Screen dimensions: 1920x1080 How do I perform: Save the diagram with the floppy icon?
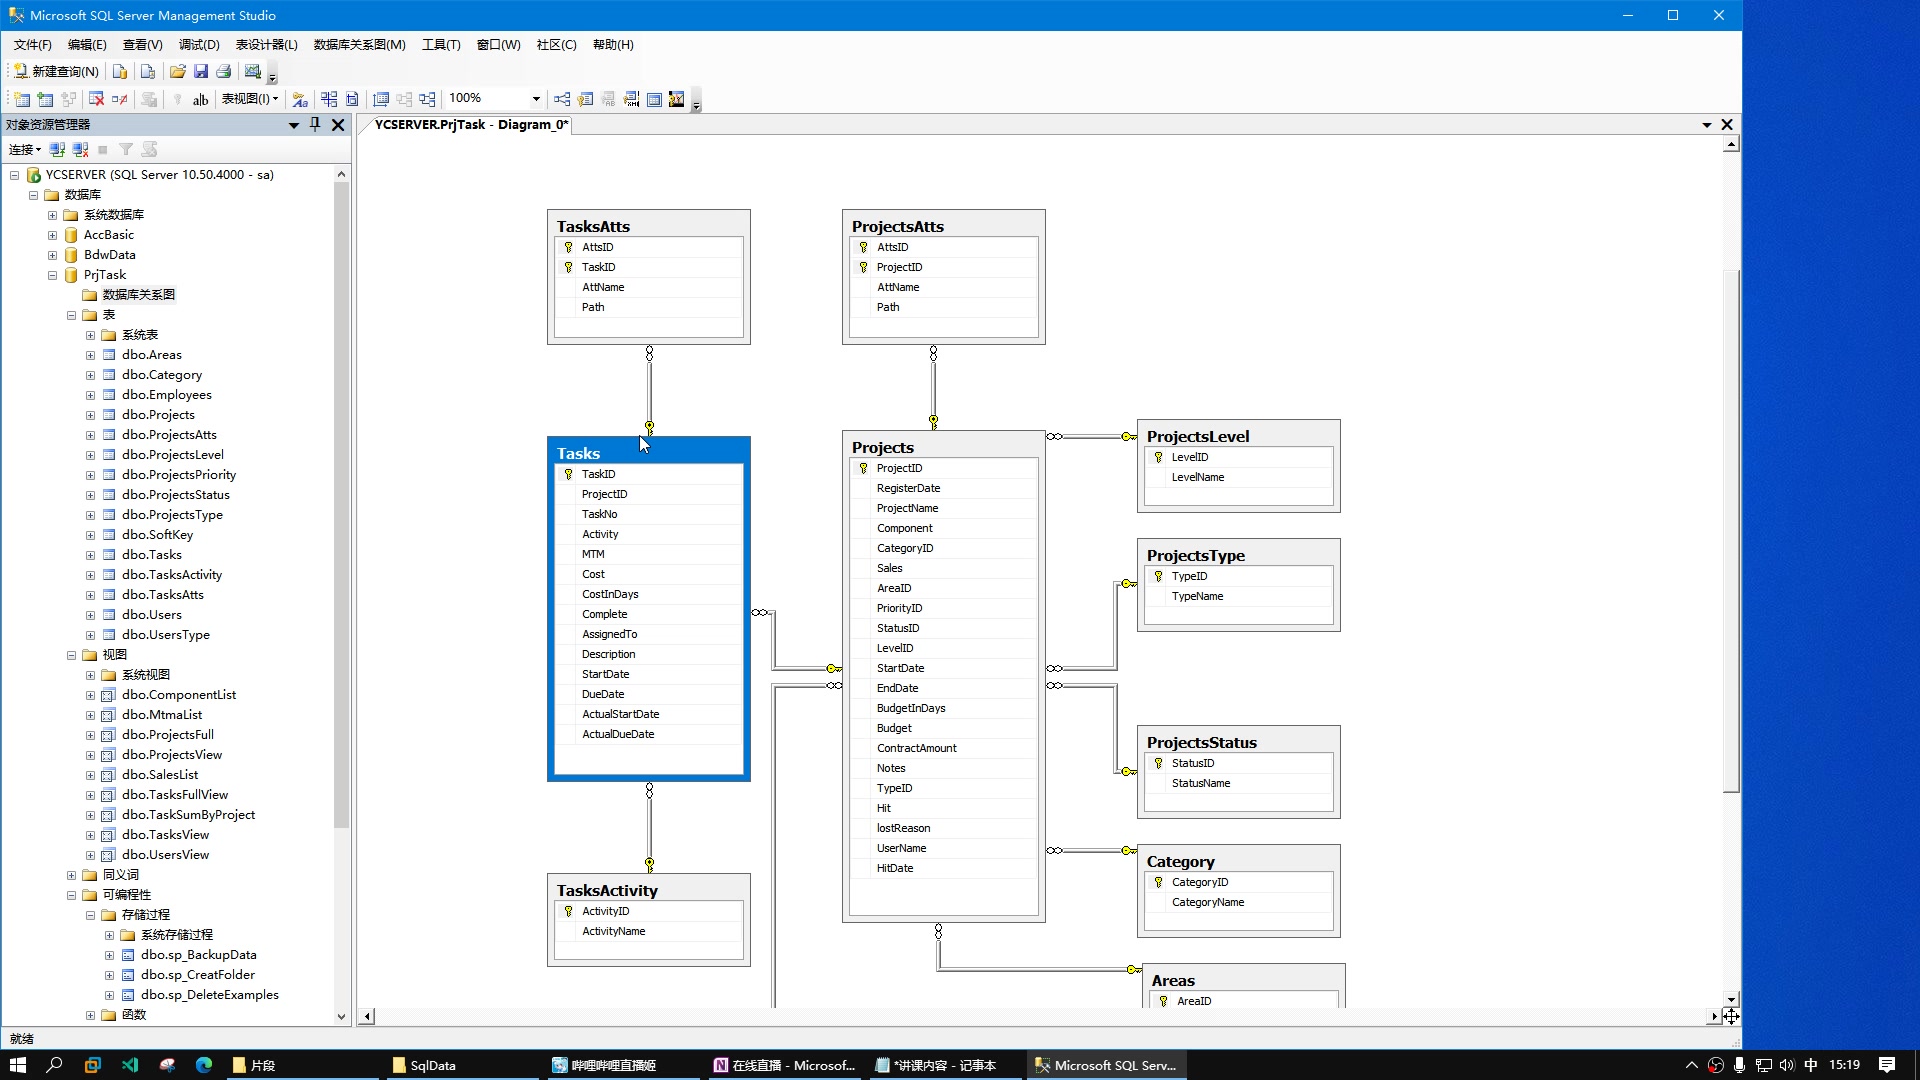(x=200, y=71)
